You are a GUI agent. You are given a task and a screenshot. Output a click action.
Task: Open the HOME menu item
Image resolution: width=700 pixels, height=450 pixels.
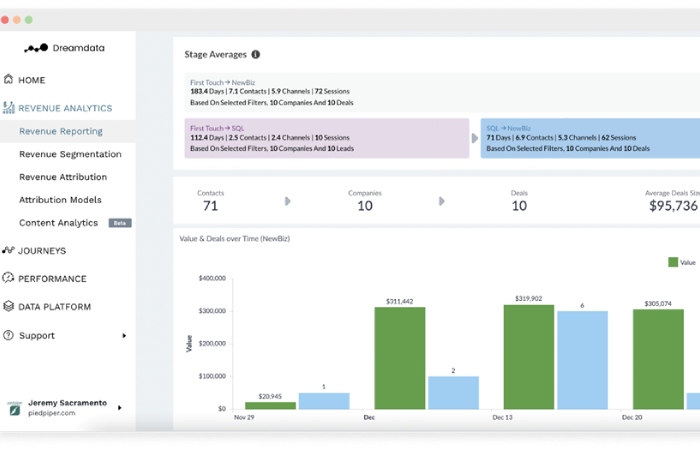coord(32,80)
